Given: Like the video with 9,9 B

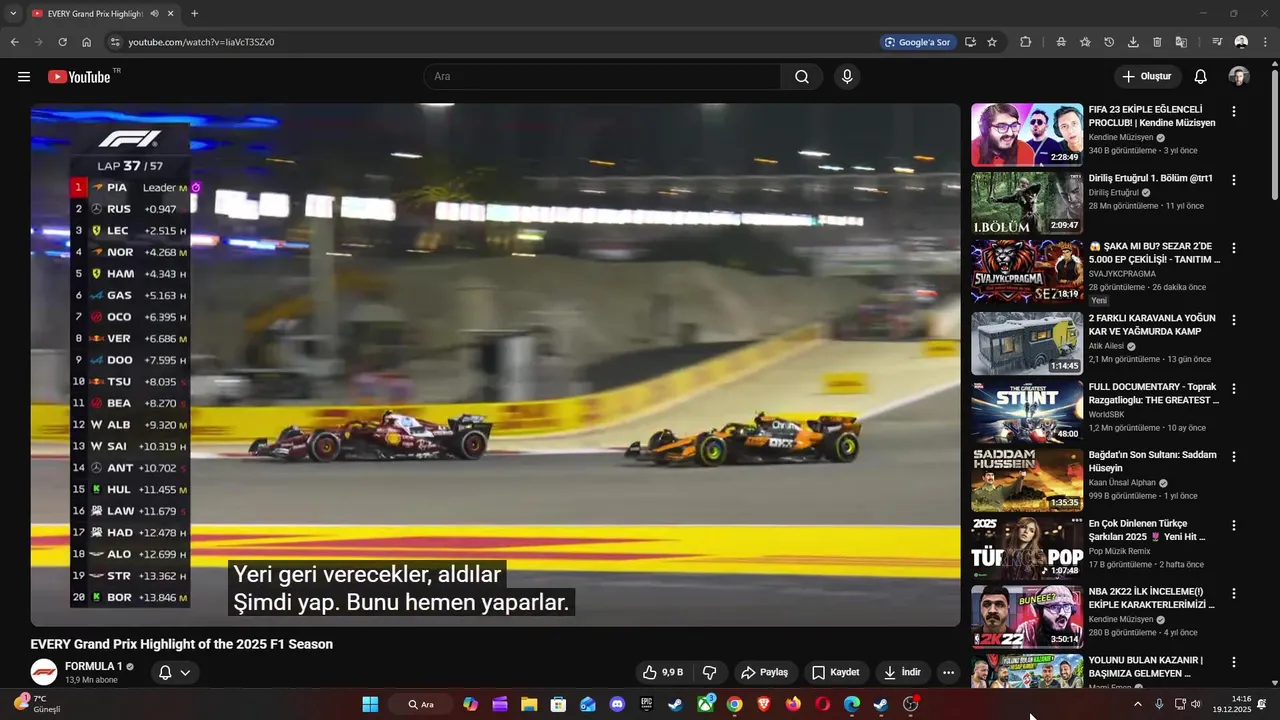Looking at the screenshot, I should point(663,673).
